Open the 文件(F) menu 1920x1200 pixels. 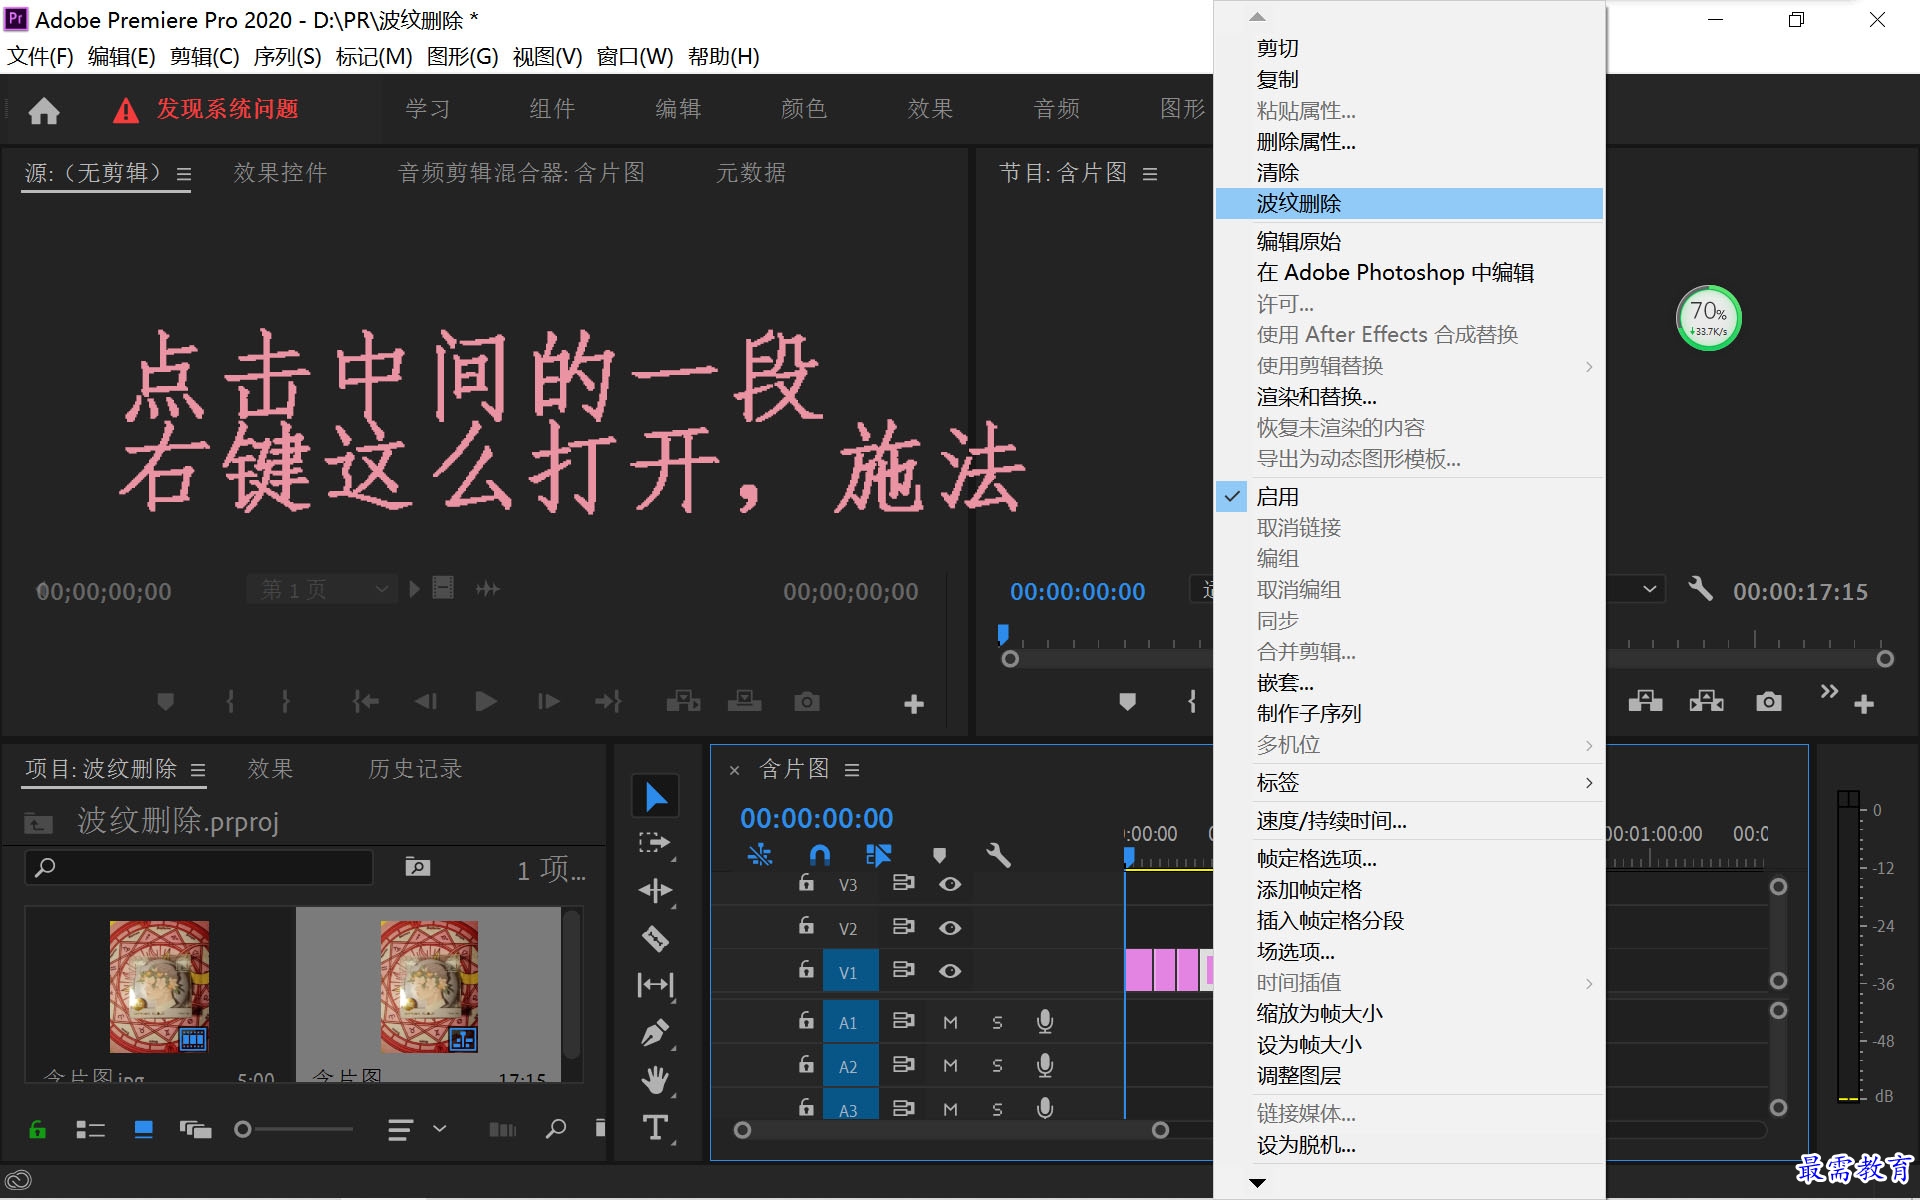click(40, 57)
